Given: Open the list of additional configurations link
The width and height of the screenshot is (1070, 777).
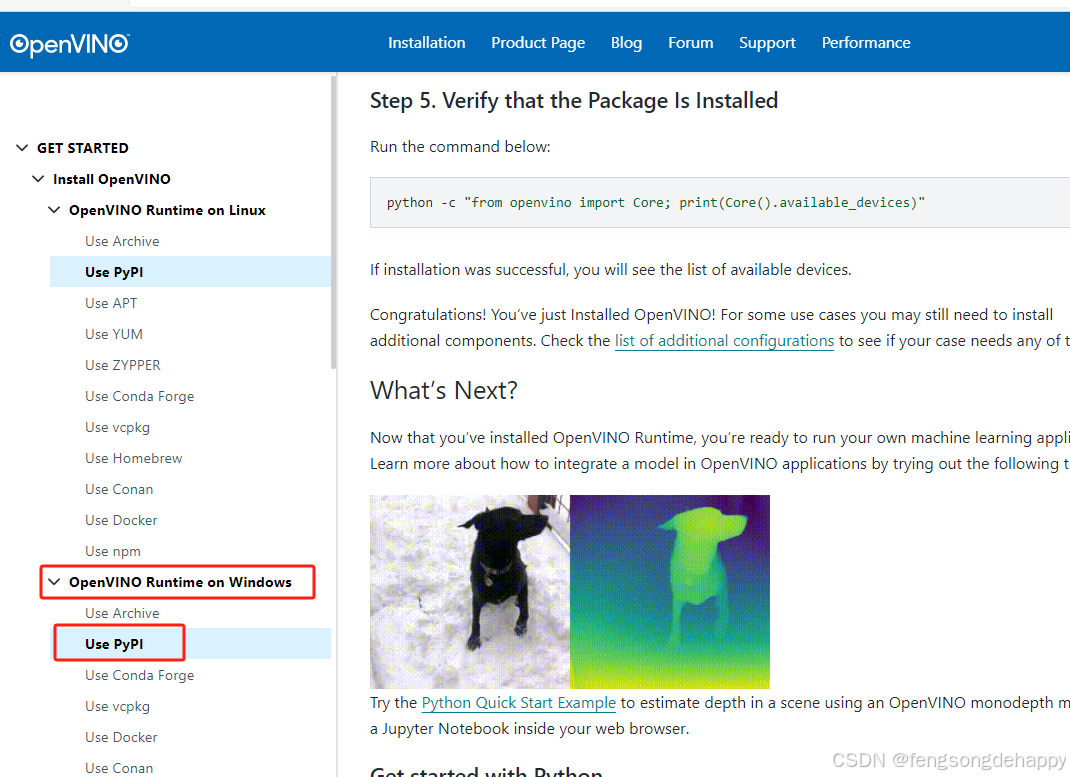Looking at the screenshot, I should point(724,340).
